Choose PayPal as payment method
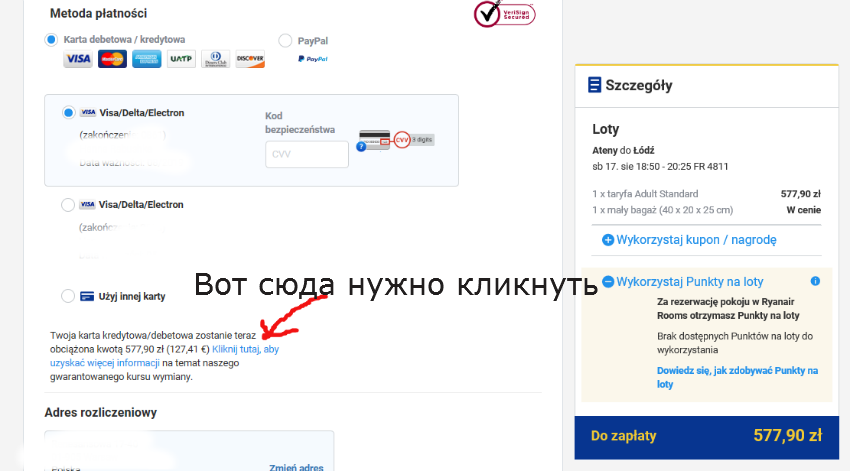This screenshot has height=471, width=850. (285, 41)
